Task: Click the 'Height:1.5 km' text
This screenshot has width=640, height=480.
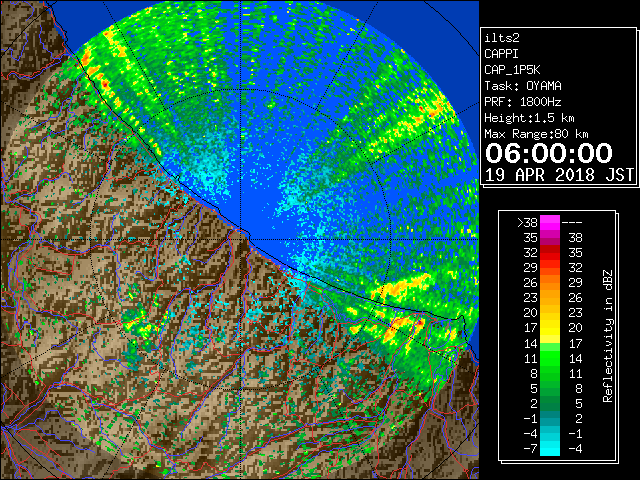Action: click(529, 118)
